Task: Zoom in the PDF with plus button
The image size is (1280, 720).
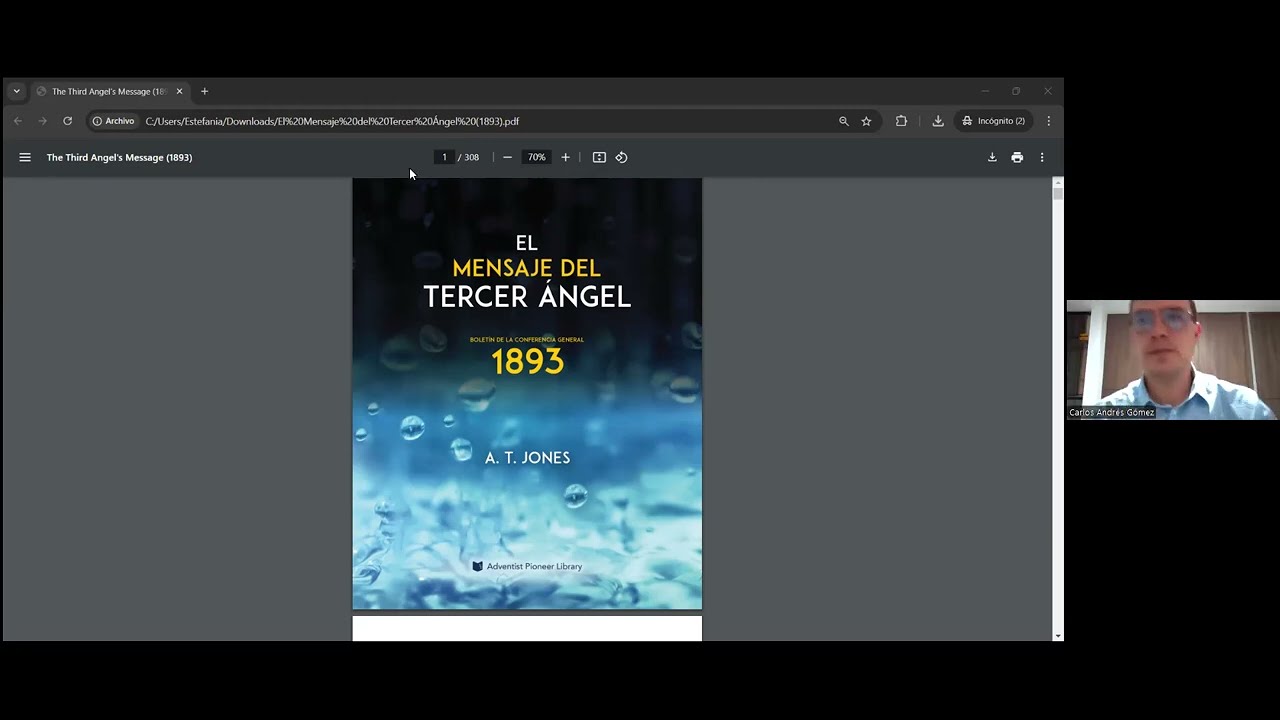Action: tap(565, 157)
